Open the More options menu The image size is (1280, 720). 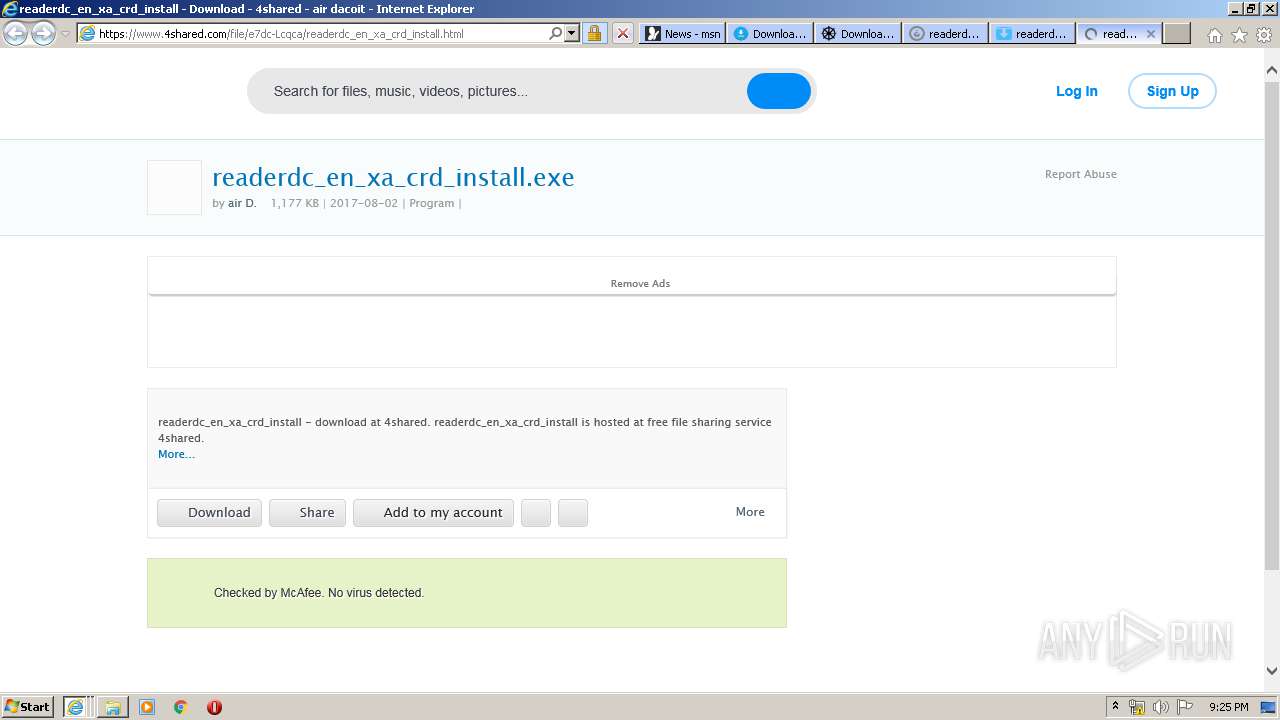tap(750, 512)
